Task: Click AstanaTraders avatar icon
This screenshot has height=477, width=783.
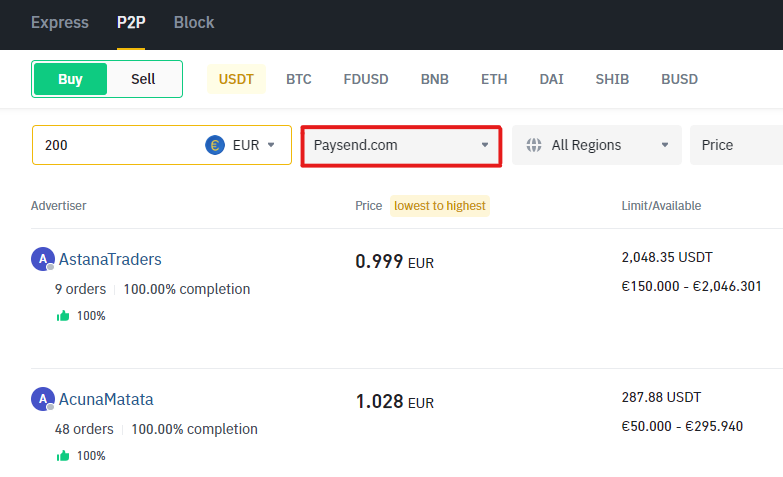Action: tap(43, 259)
